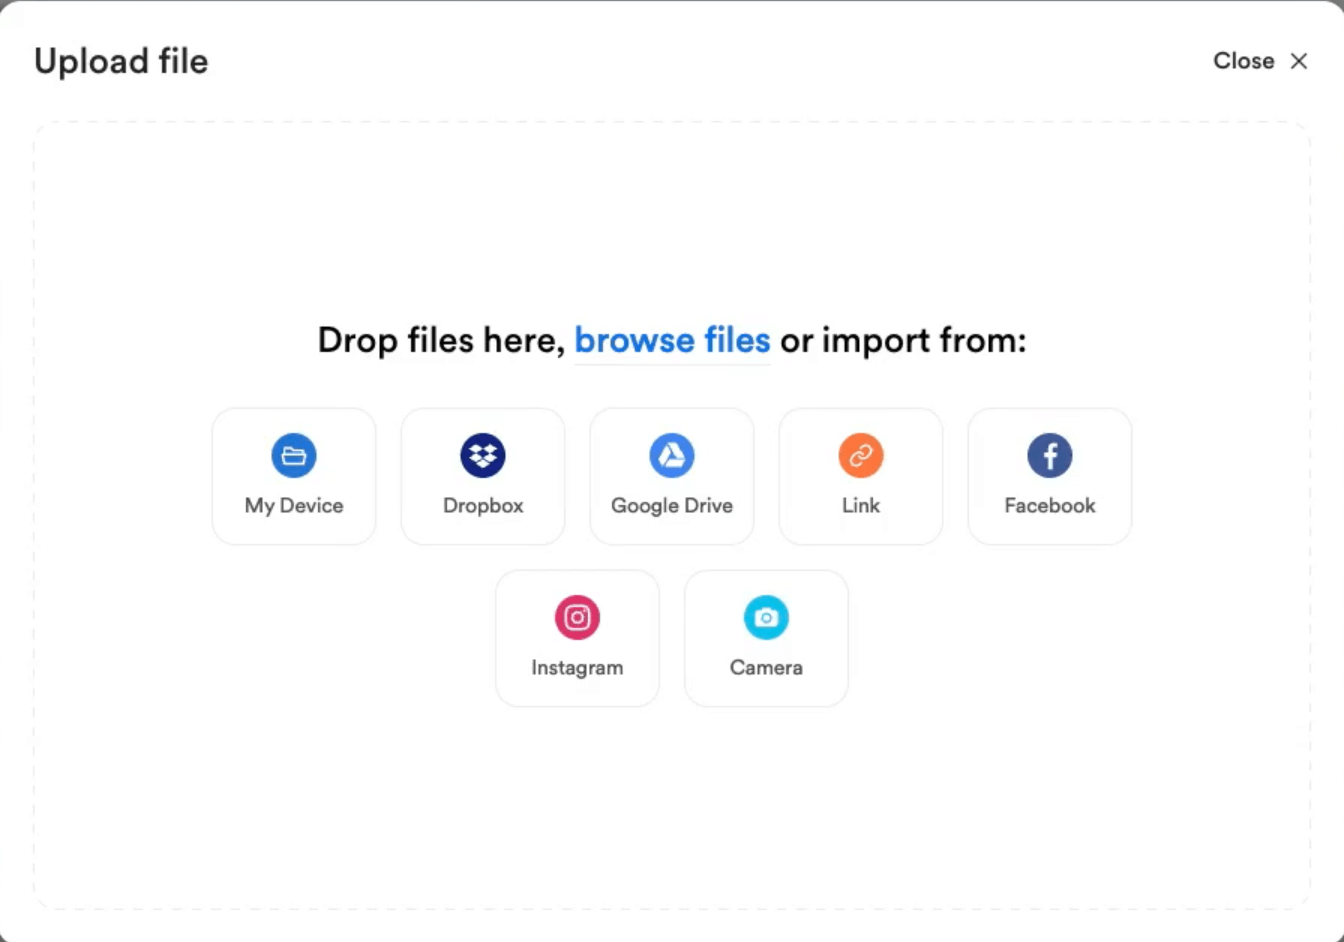Click the browse files link
The image size is (1344, 942).
point(672,341)
